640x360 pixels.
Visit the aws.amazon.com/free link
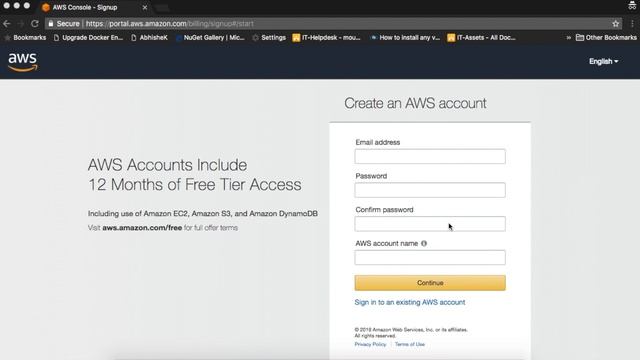[142, 228]
